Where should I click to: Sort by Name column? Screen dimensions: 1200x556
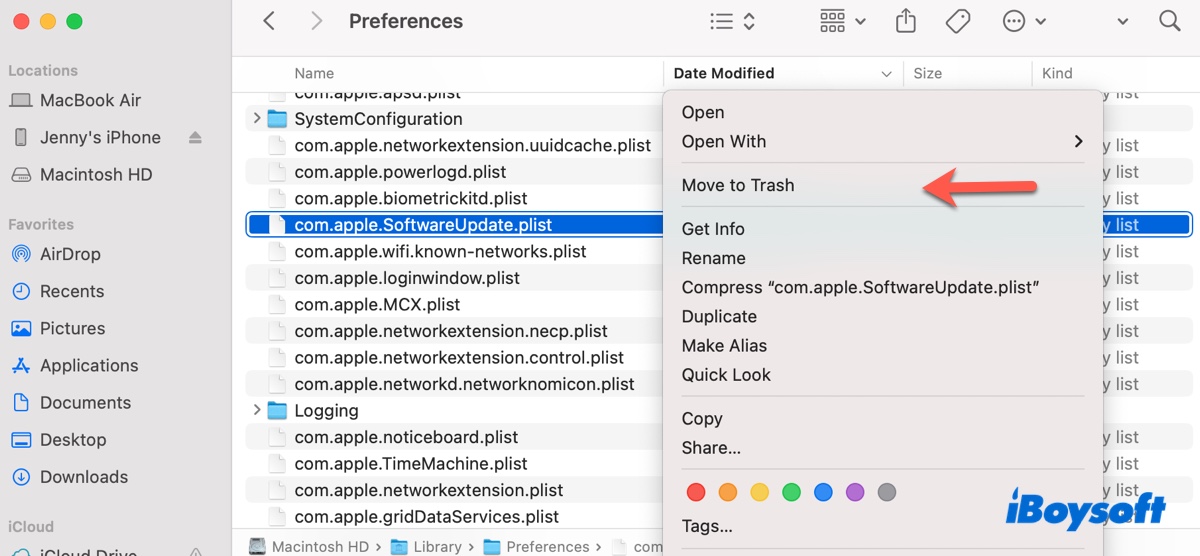click(314, 73)
